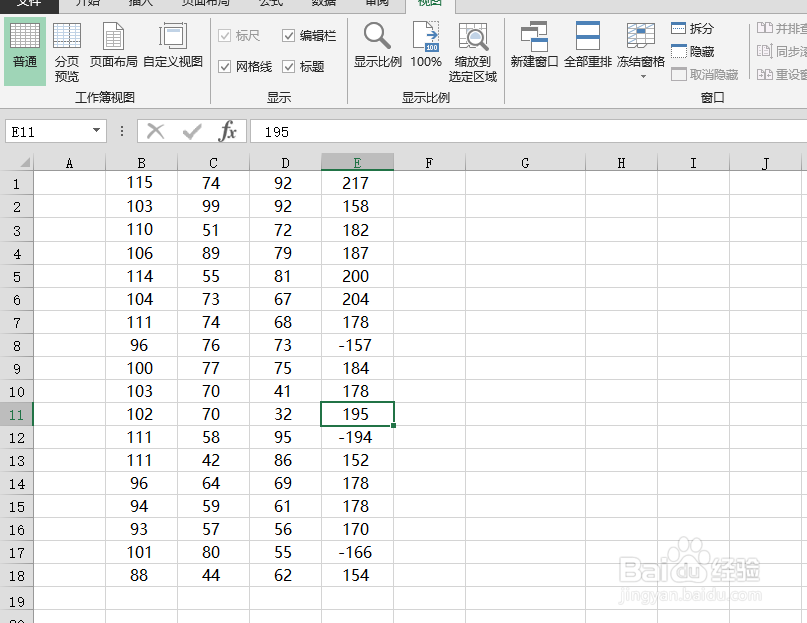Click the formula bar input showing 195
This screenshot has height=623, width=807.
[529, 132]
